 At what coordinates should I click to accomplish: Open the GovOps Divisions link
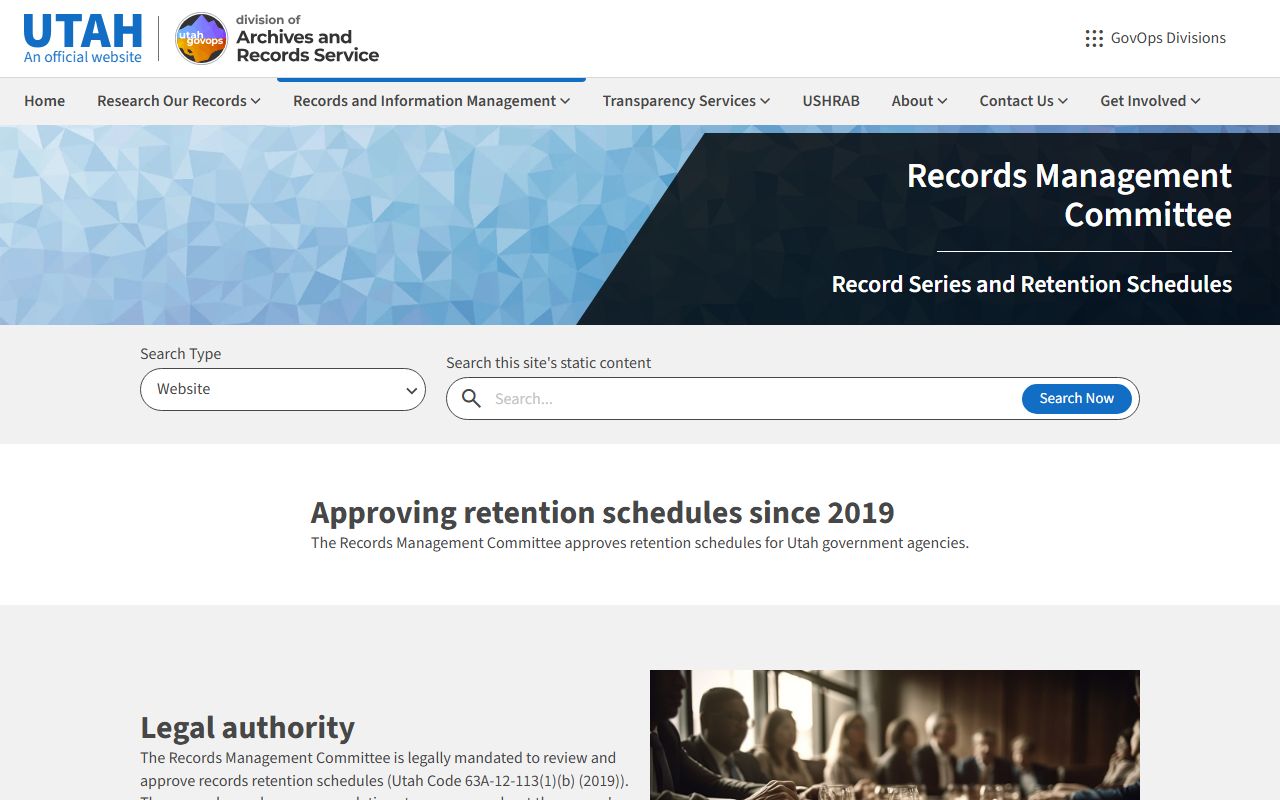tap(1168, 38)
